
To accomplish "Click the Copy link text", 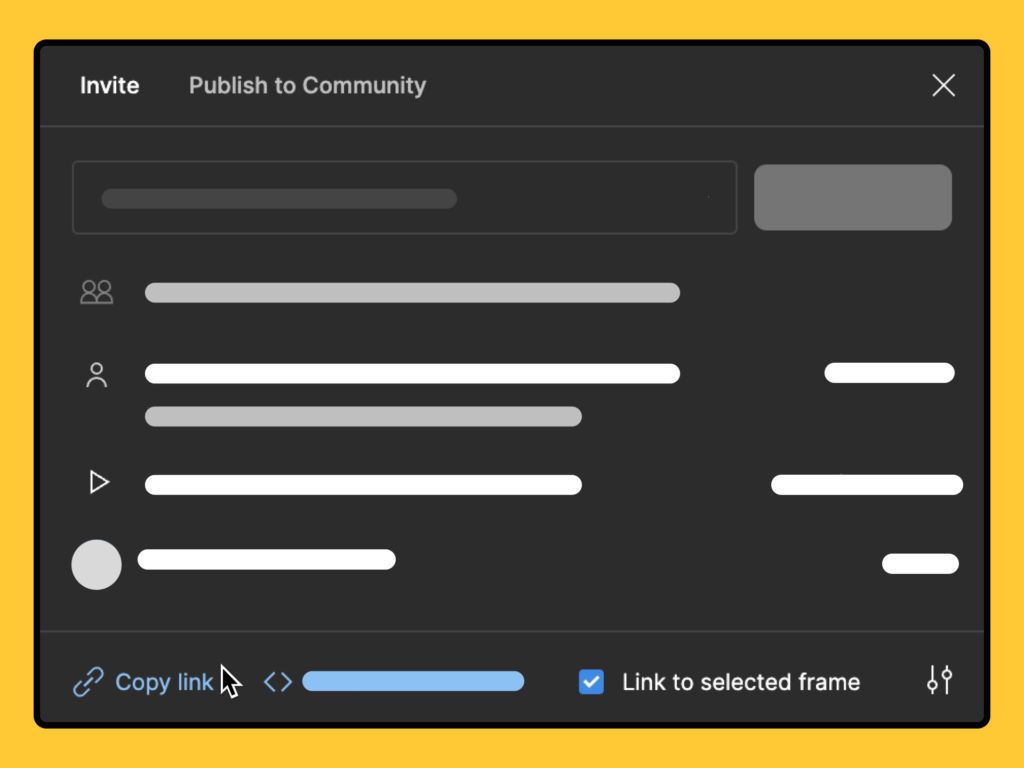I will pyautogui.click(x=165, y=681).
